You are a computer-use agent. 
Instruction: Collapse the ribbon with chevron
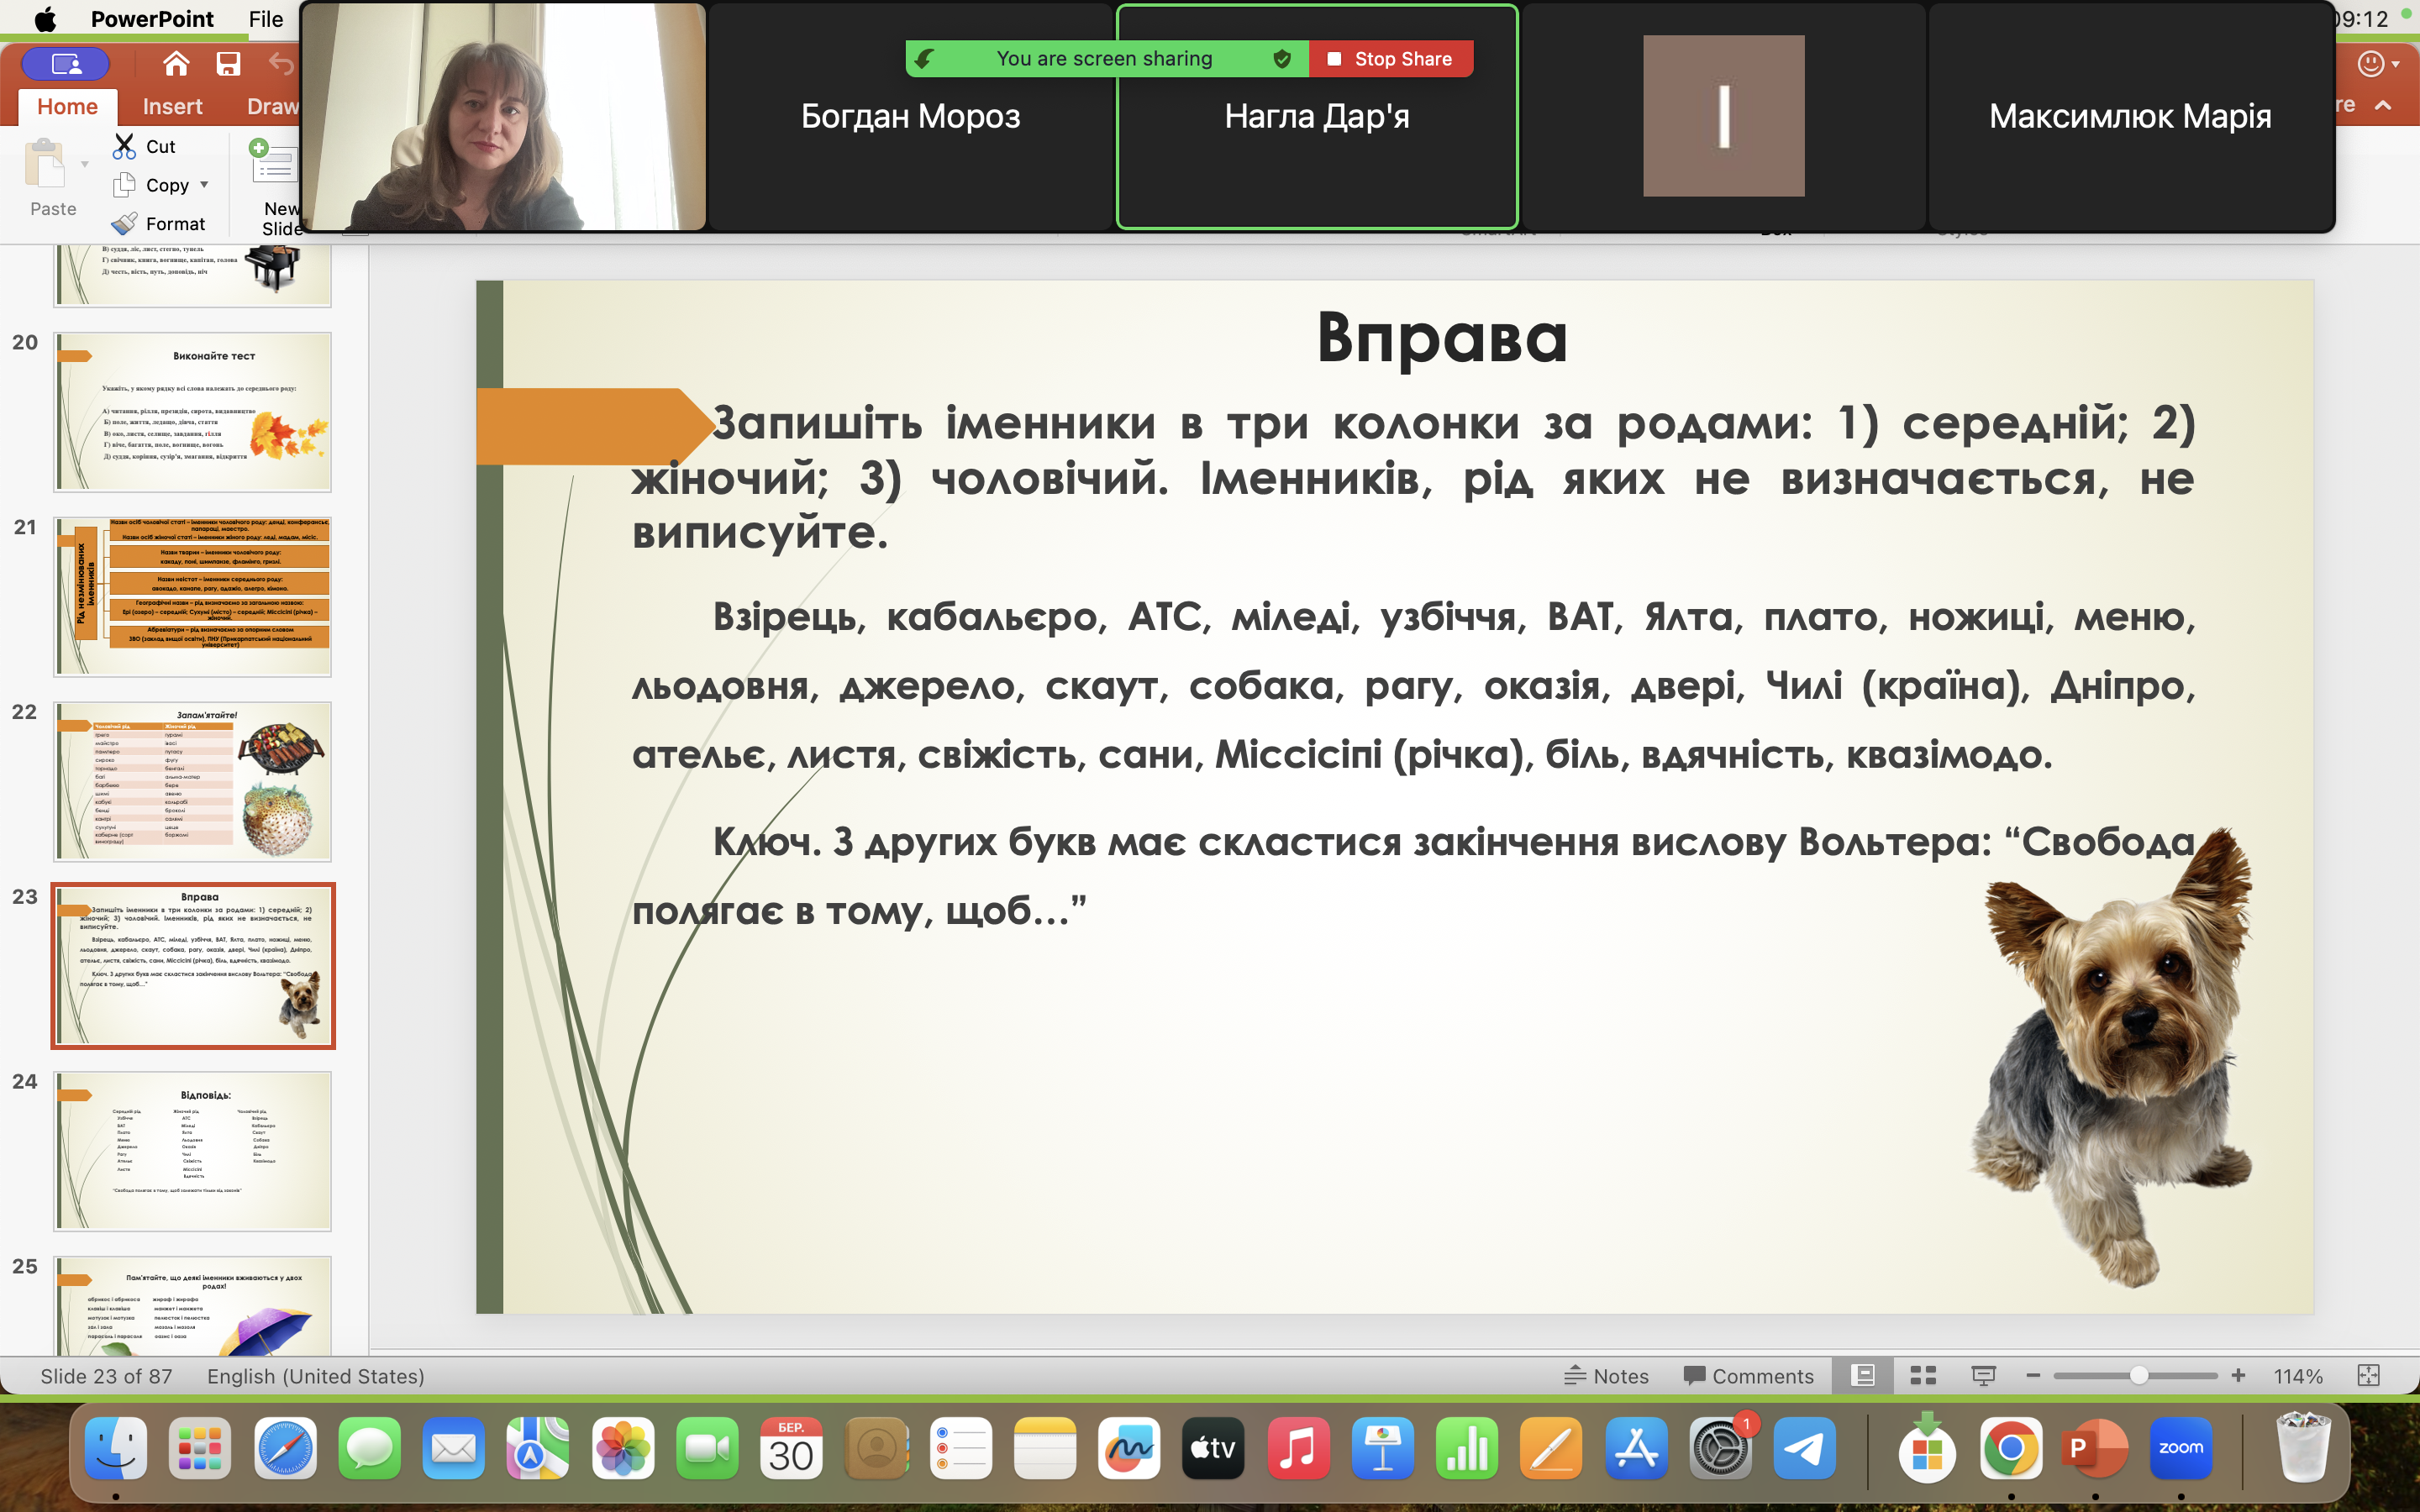pos(2383,106)
